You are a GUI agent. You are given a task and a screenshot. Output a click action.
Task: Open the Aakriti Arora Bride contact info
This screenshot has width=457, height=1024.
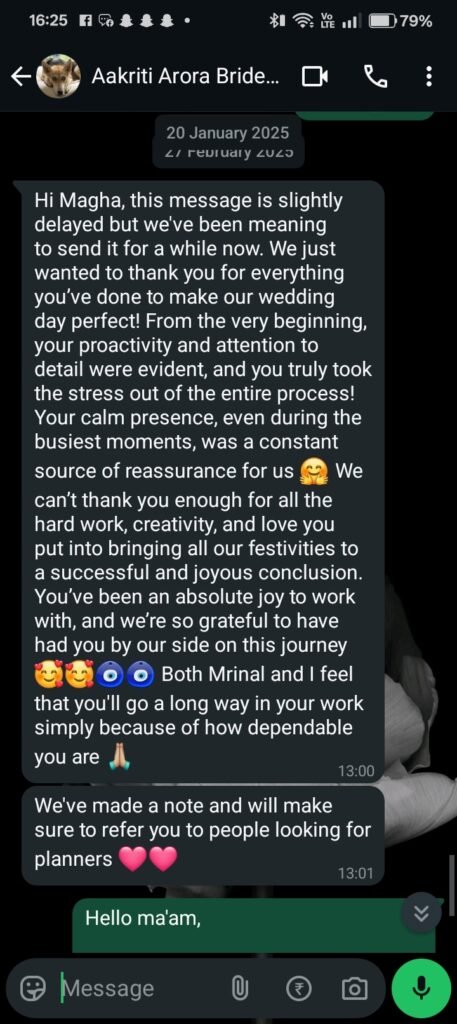[185, 76]
